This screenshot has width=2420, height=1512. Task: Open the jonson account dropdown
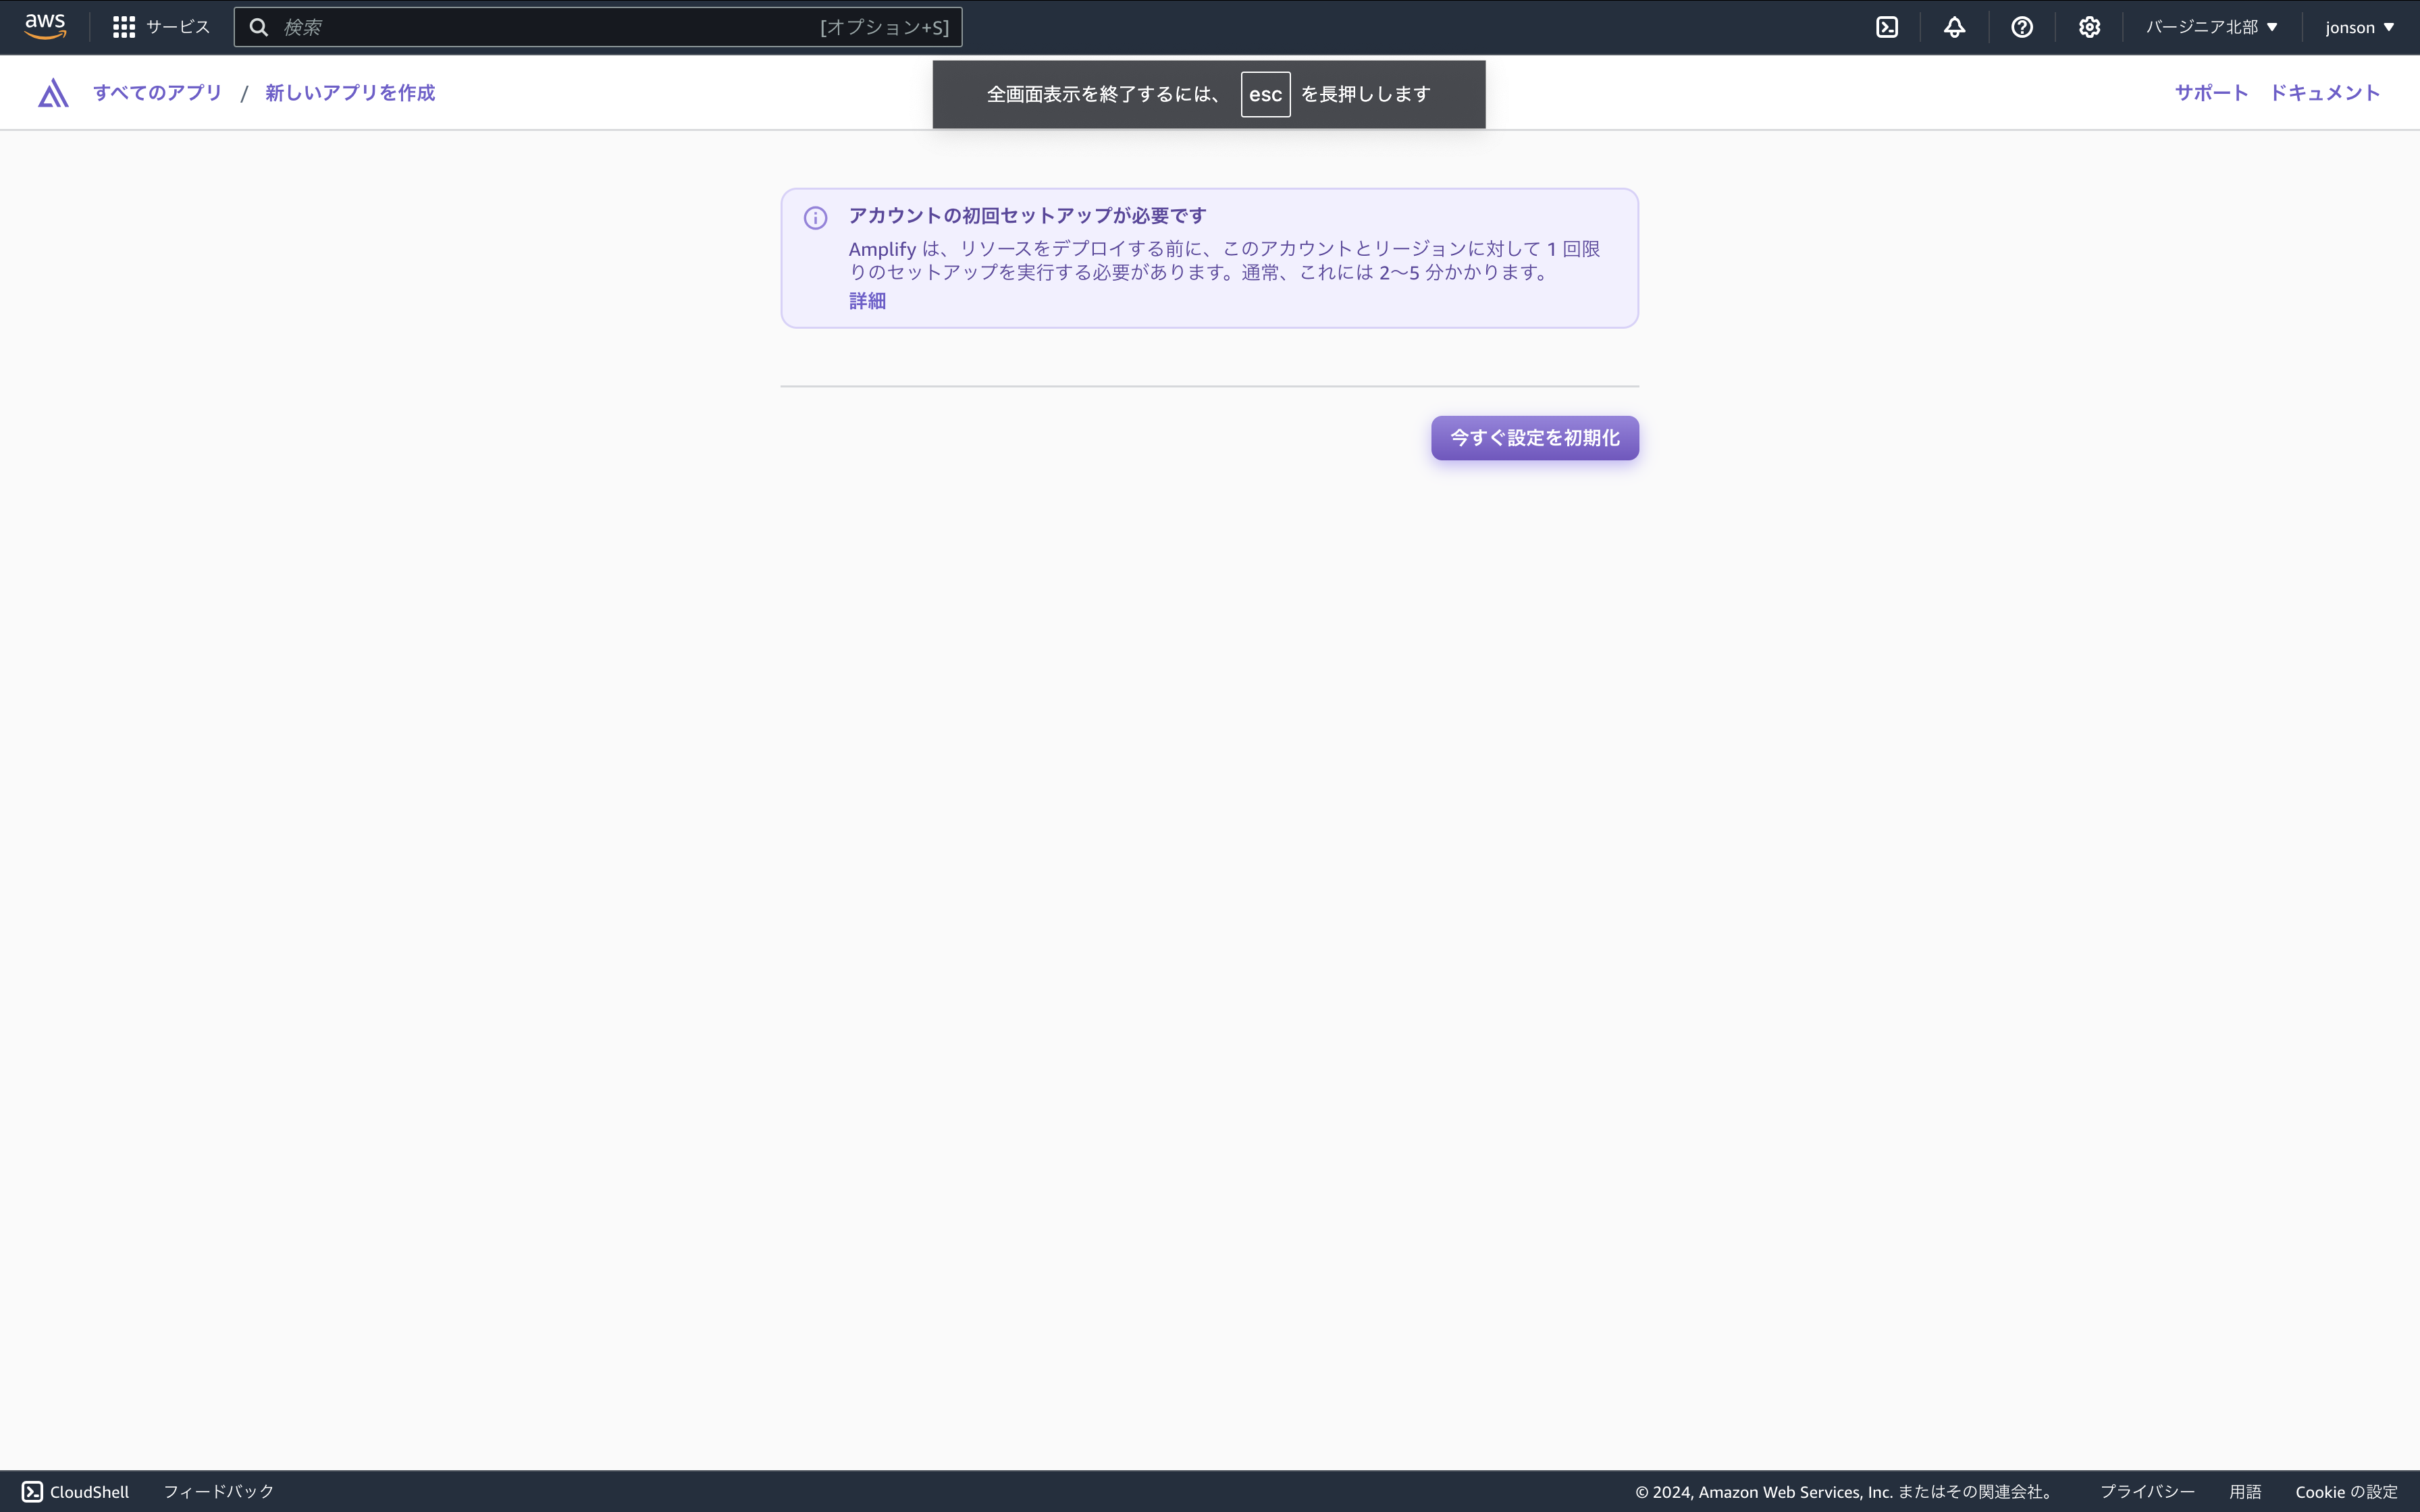2359,27
